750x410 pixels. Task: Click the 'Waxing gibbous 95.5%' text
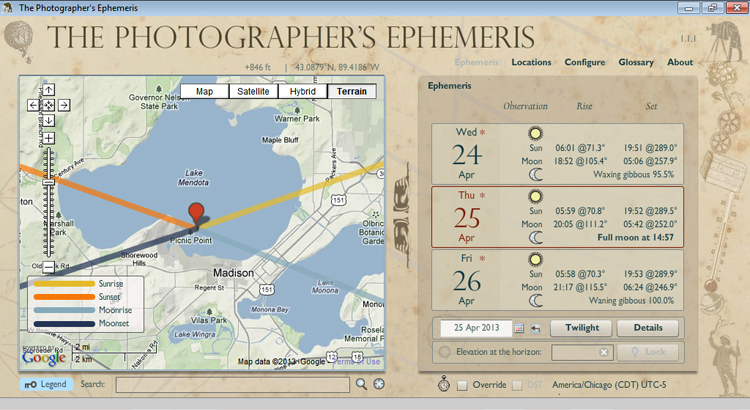(633, 175)
